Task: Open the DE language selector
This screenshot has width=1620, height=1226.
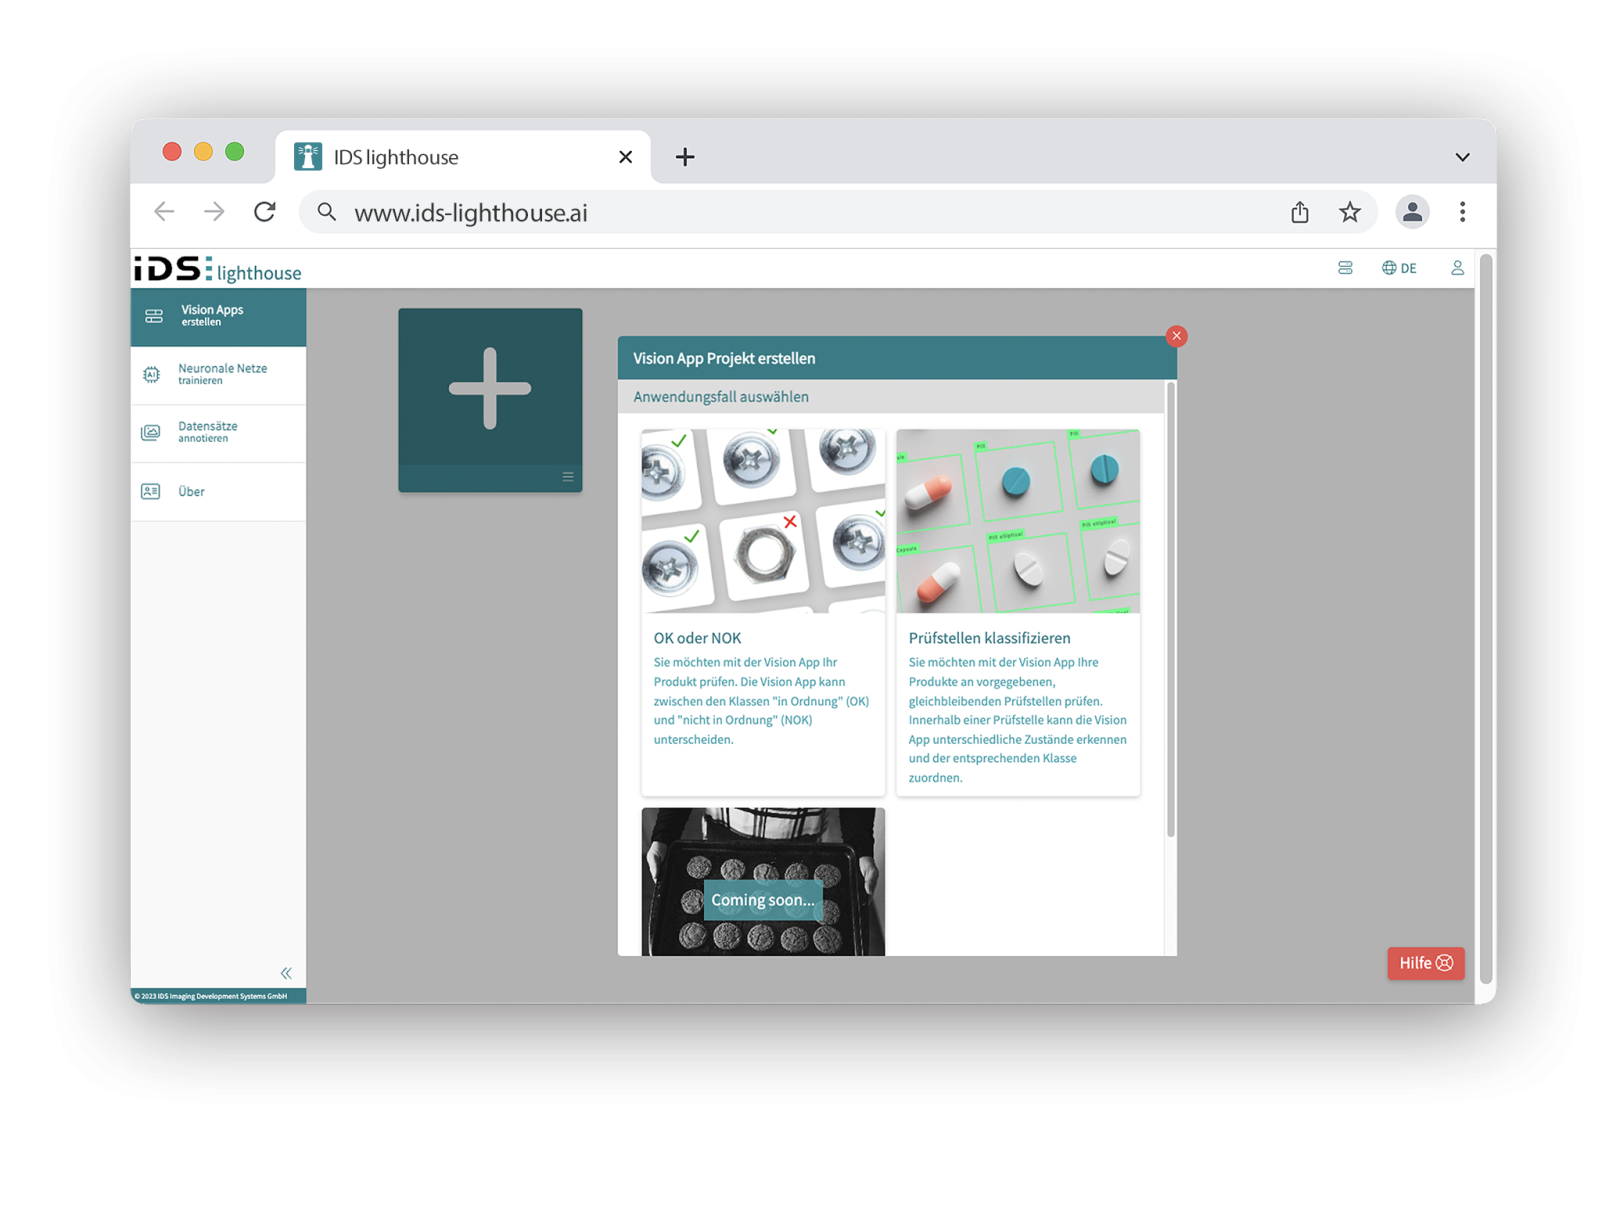Action: click(1399, 268)
